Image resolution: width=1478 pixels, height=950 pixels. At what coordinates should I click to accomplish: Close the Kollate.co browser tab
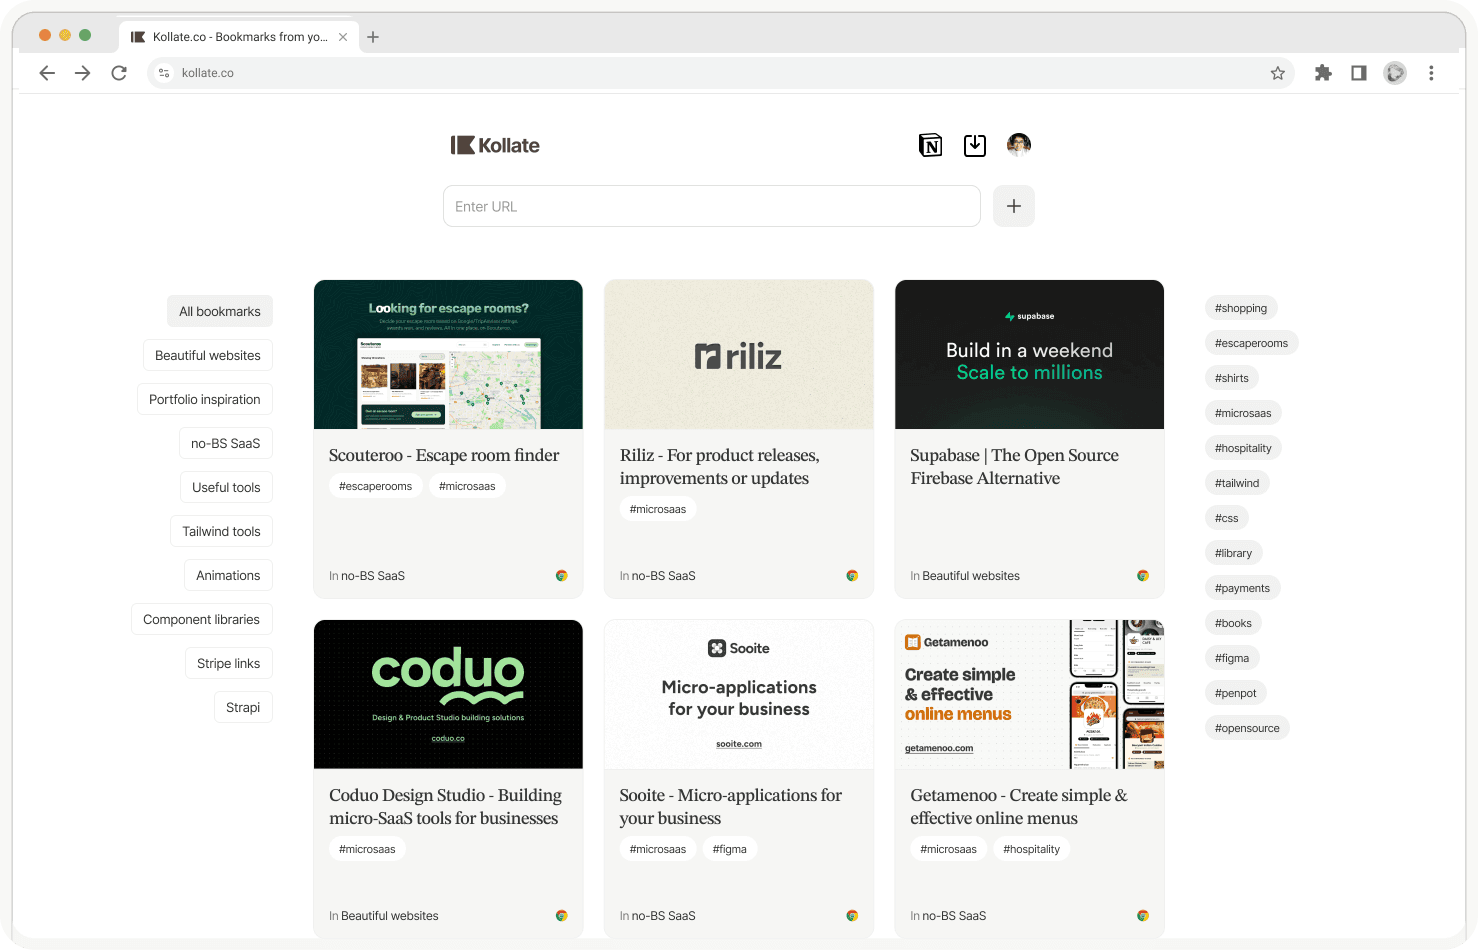(343, 37)
